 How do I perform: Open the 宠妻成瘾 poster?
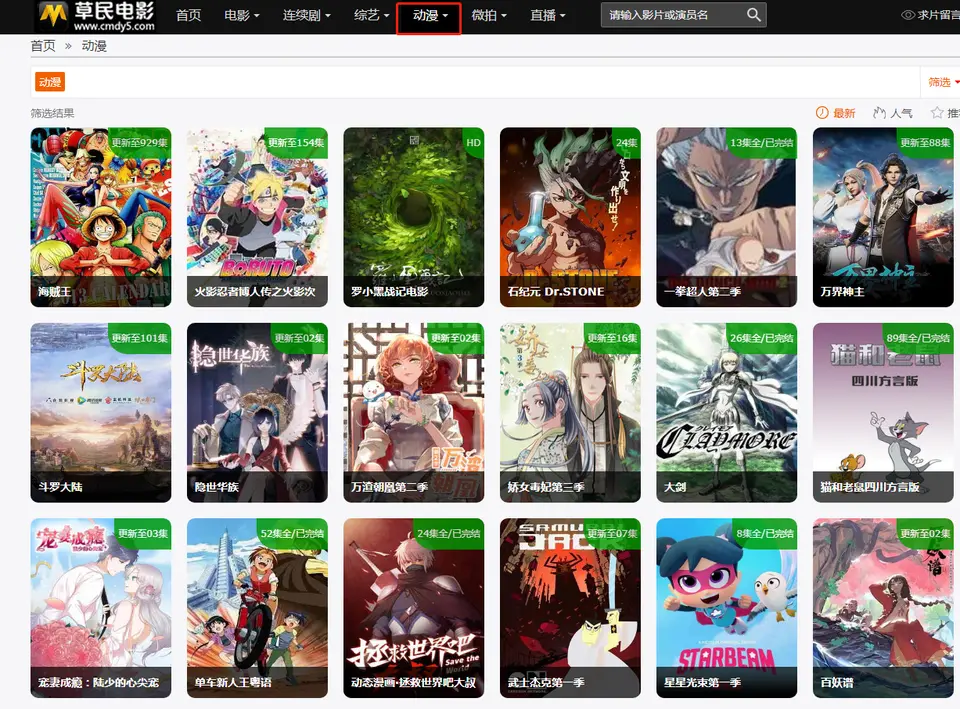(101, 608)
